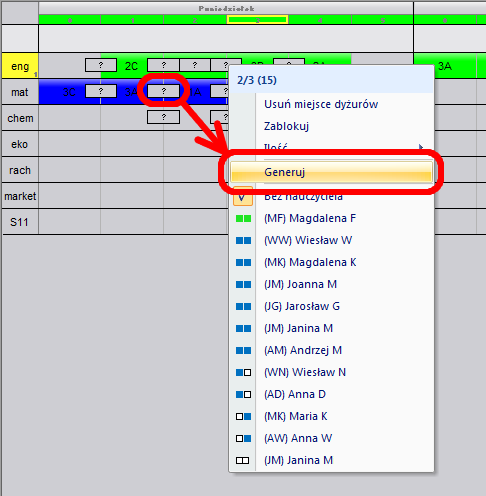Expand the Ilość submenu arrow

tap(421, 147)
